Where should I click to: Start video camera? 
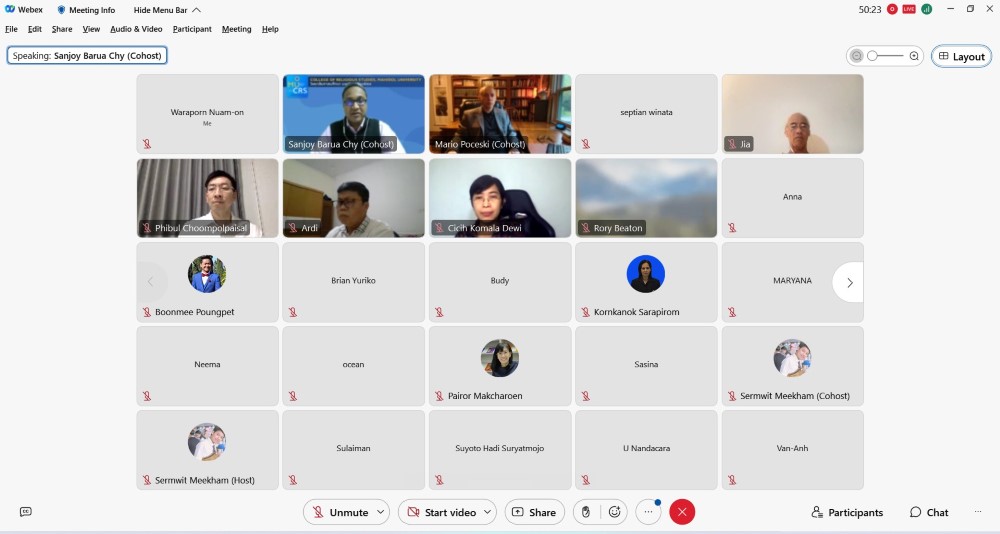[440, 512]
